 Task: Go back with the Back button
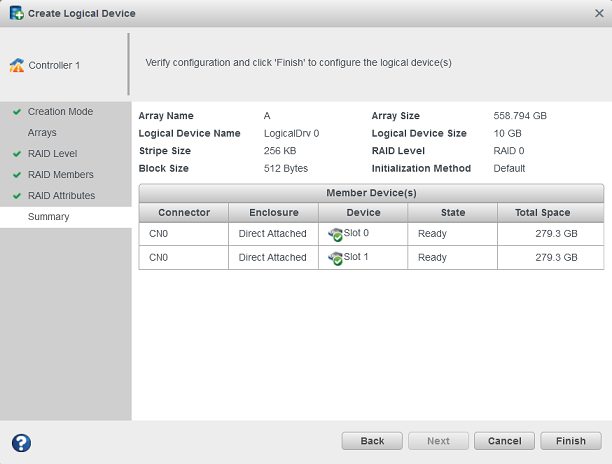372,441
